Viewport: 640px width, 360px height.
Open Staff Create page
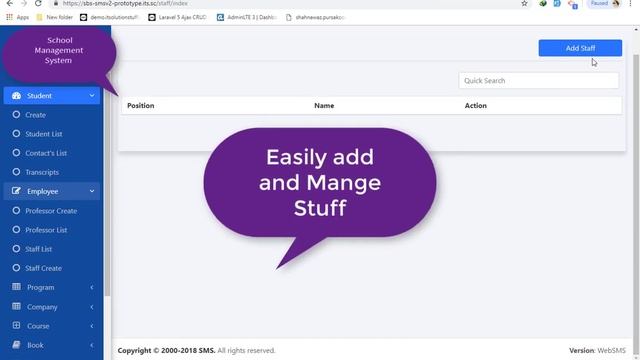pyautogui.click(x=43, y=268)
